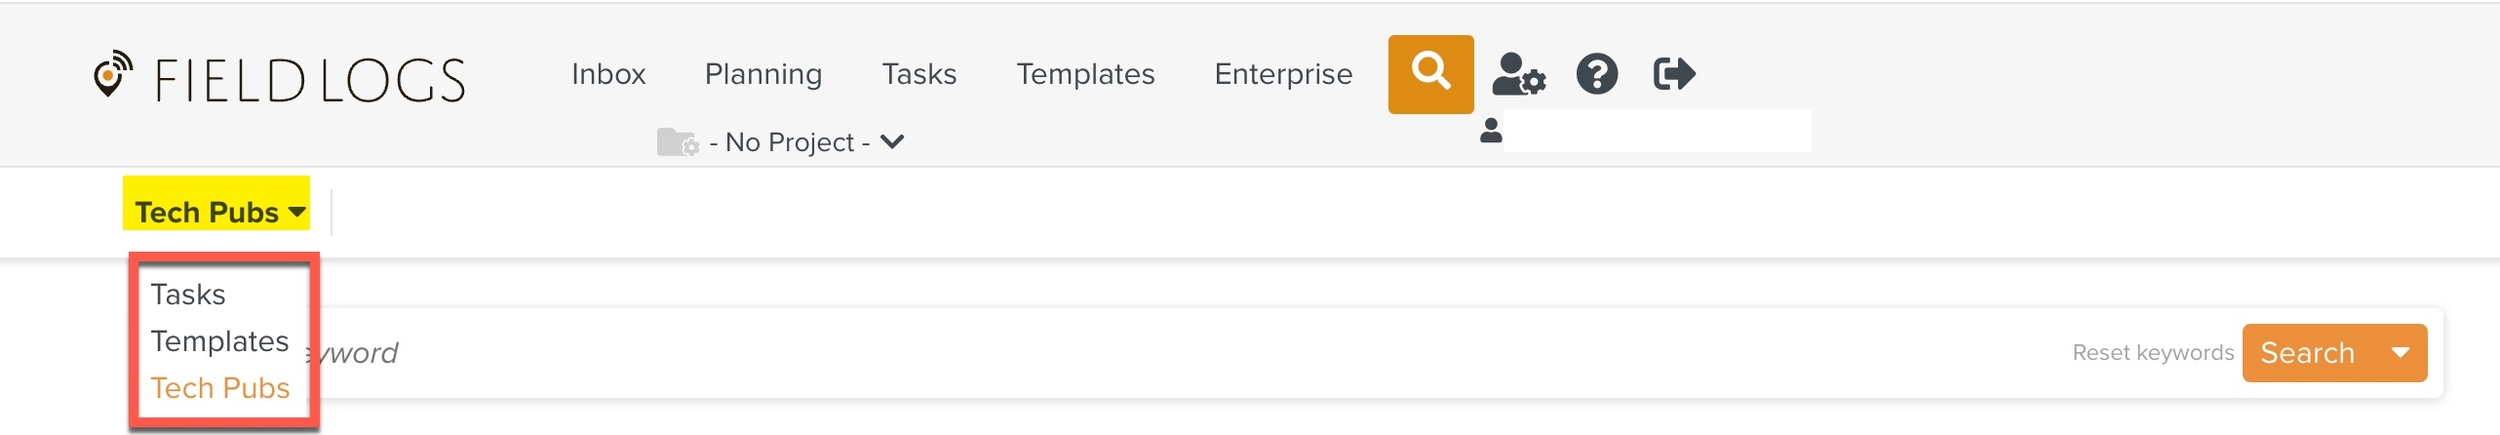Open the Search button dropdown arrow
2500x435 pixels.
pyautogui.click(x=2400, y=353)
